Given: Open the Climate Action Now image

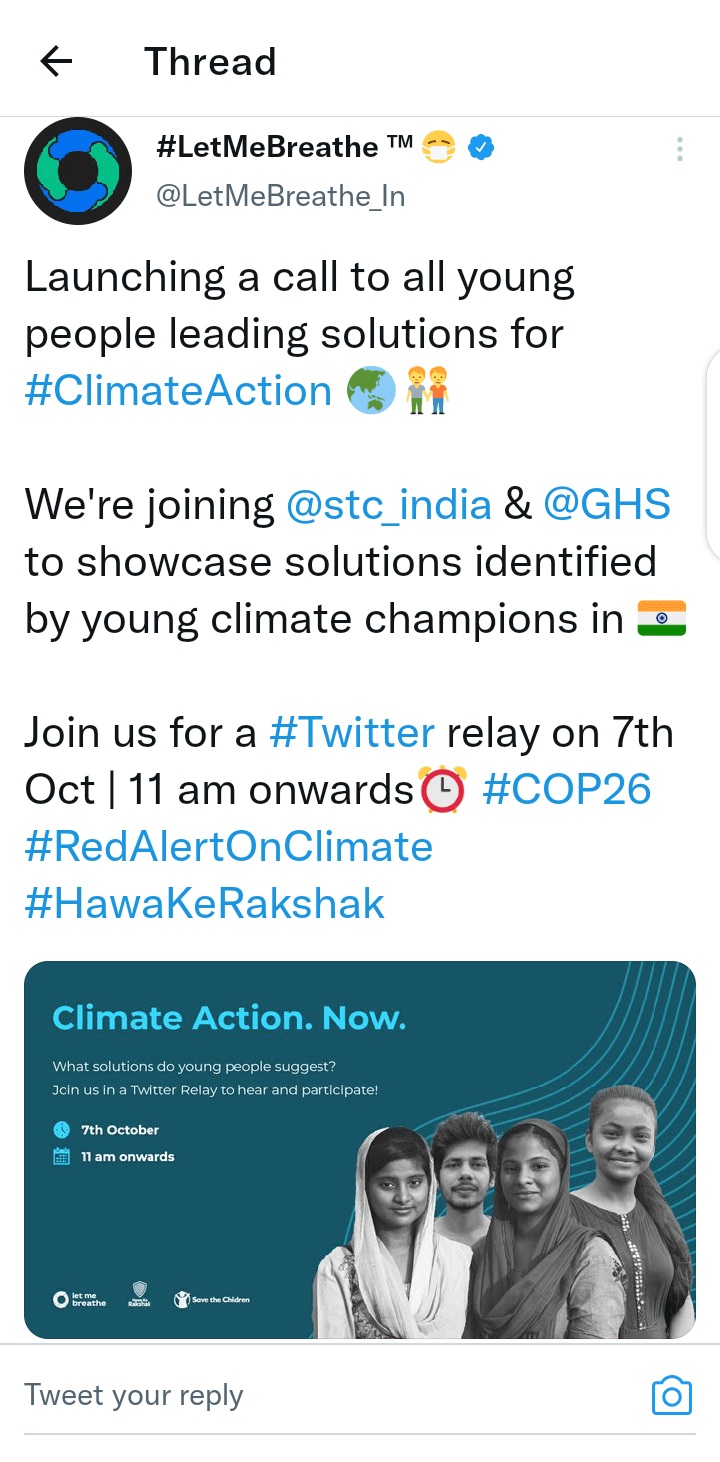Looking at the screenshot, I should 360,1150.
